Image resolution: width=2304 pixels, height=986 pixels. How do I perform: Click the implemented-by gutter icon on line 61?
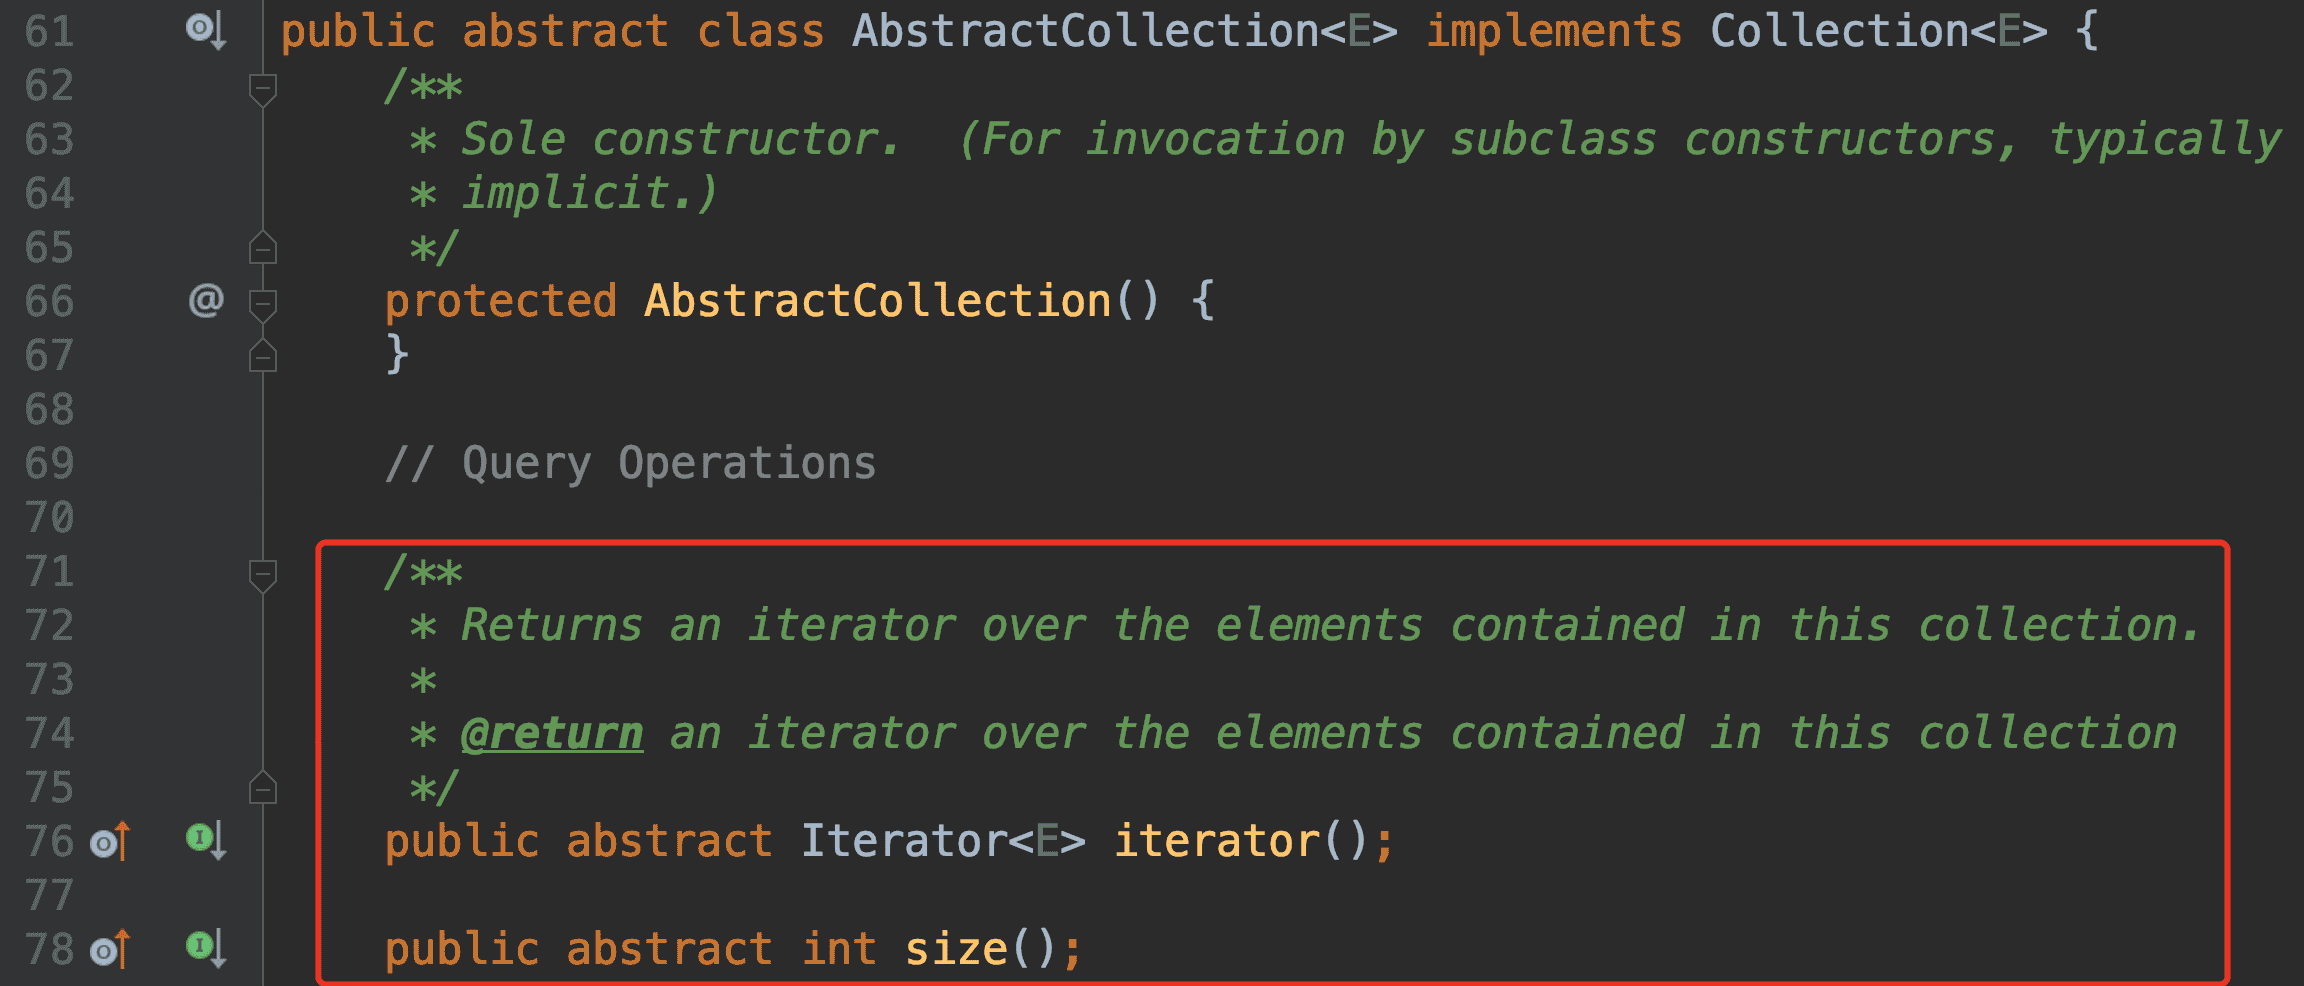[206, 31]
